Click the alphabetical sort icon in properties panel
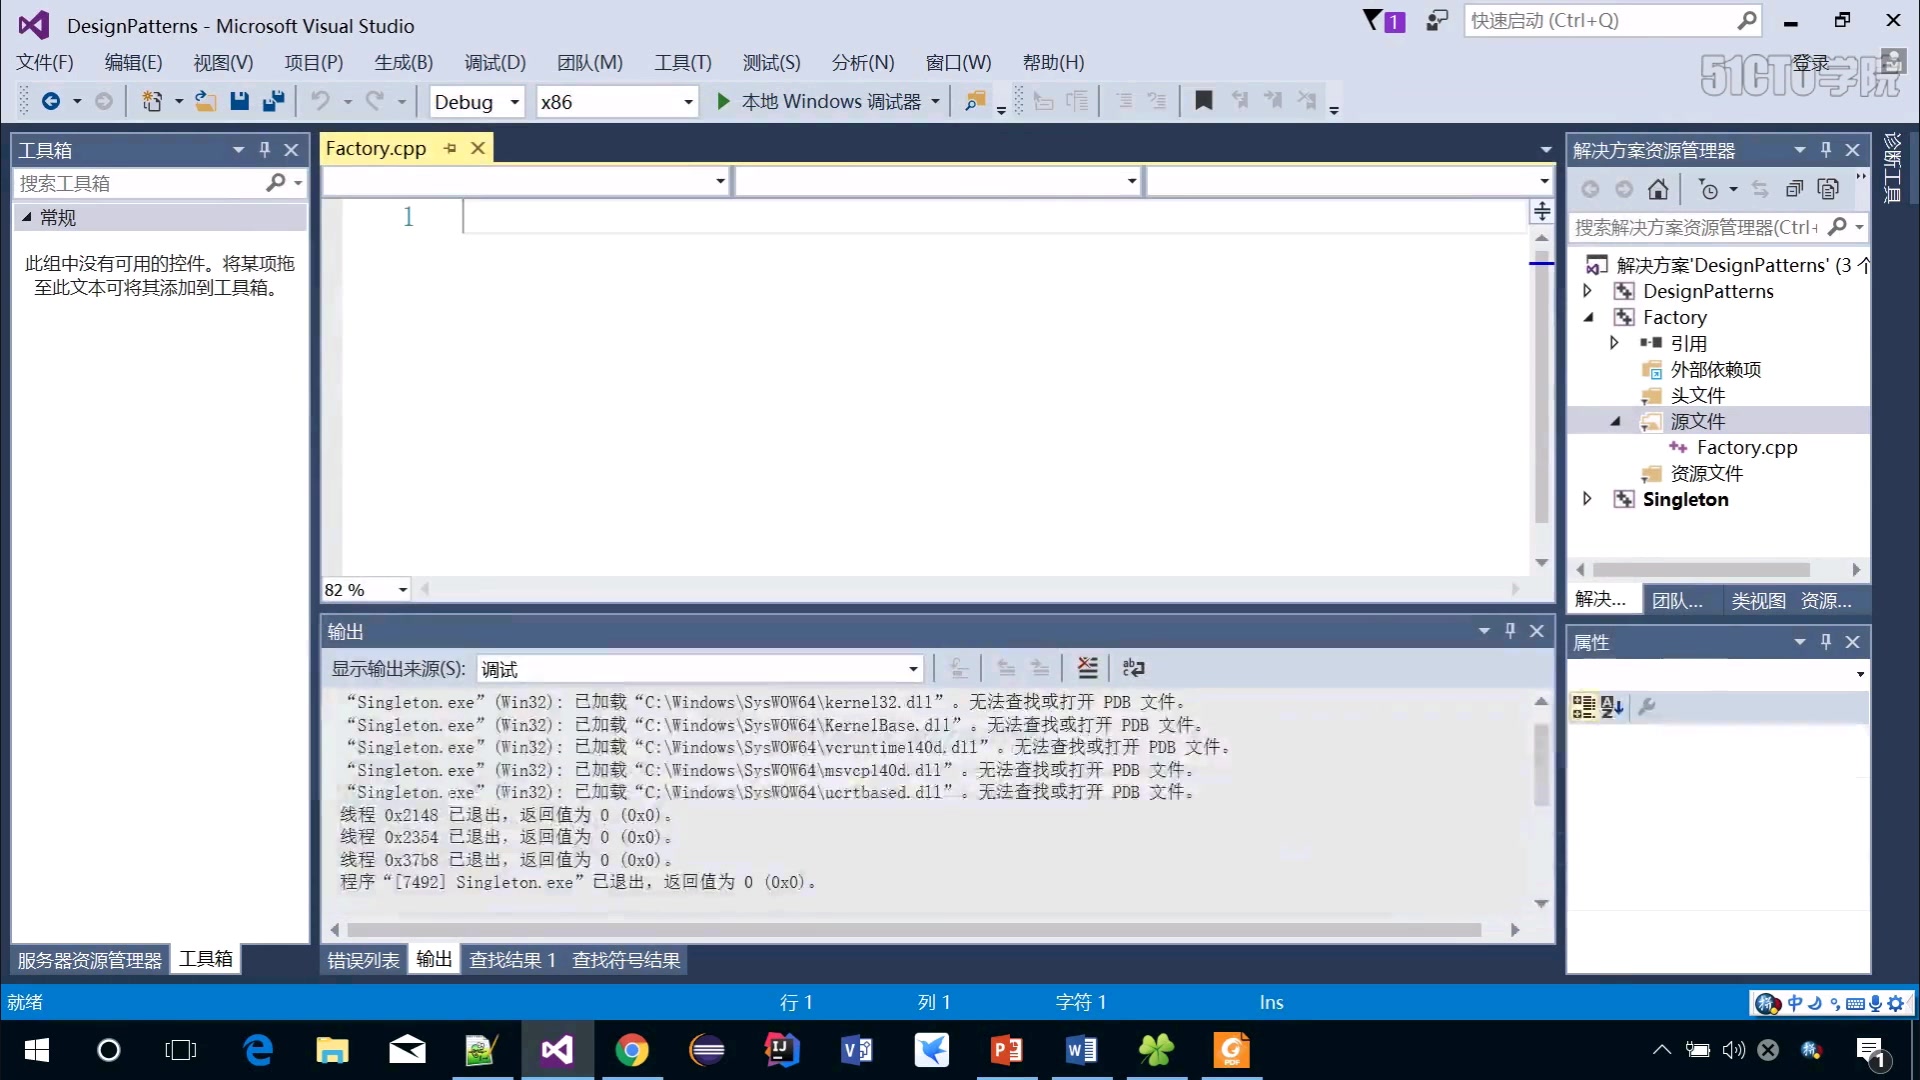 pyautogui.click(x=1612, y=707)
